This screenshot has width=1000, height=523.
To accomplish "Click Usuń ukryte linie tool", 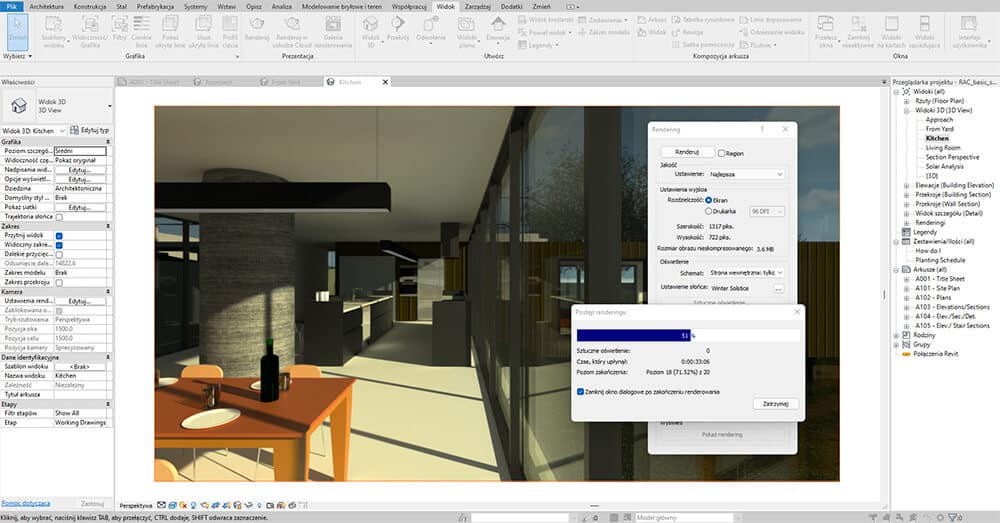I will click(x=203, y=31).
